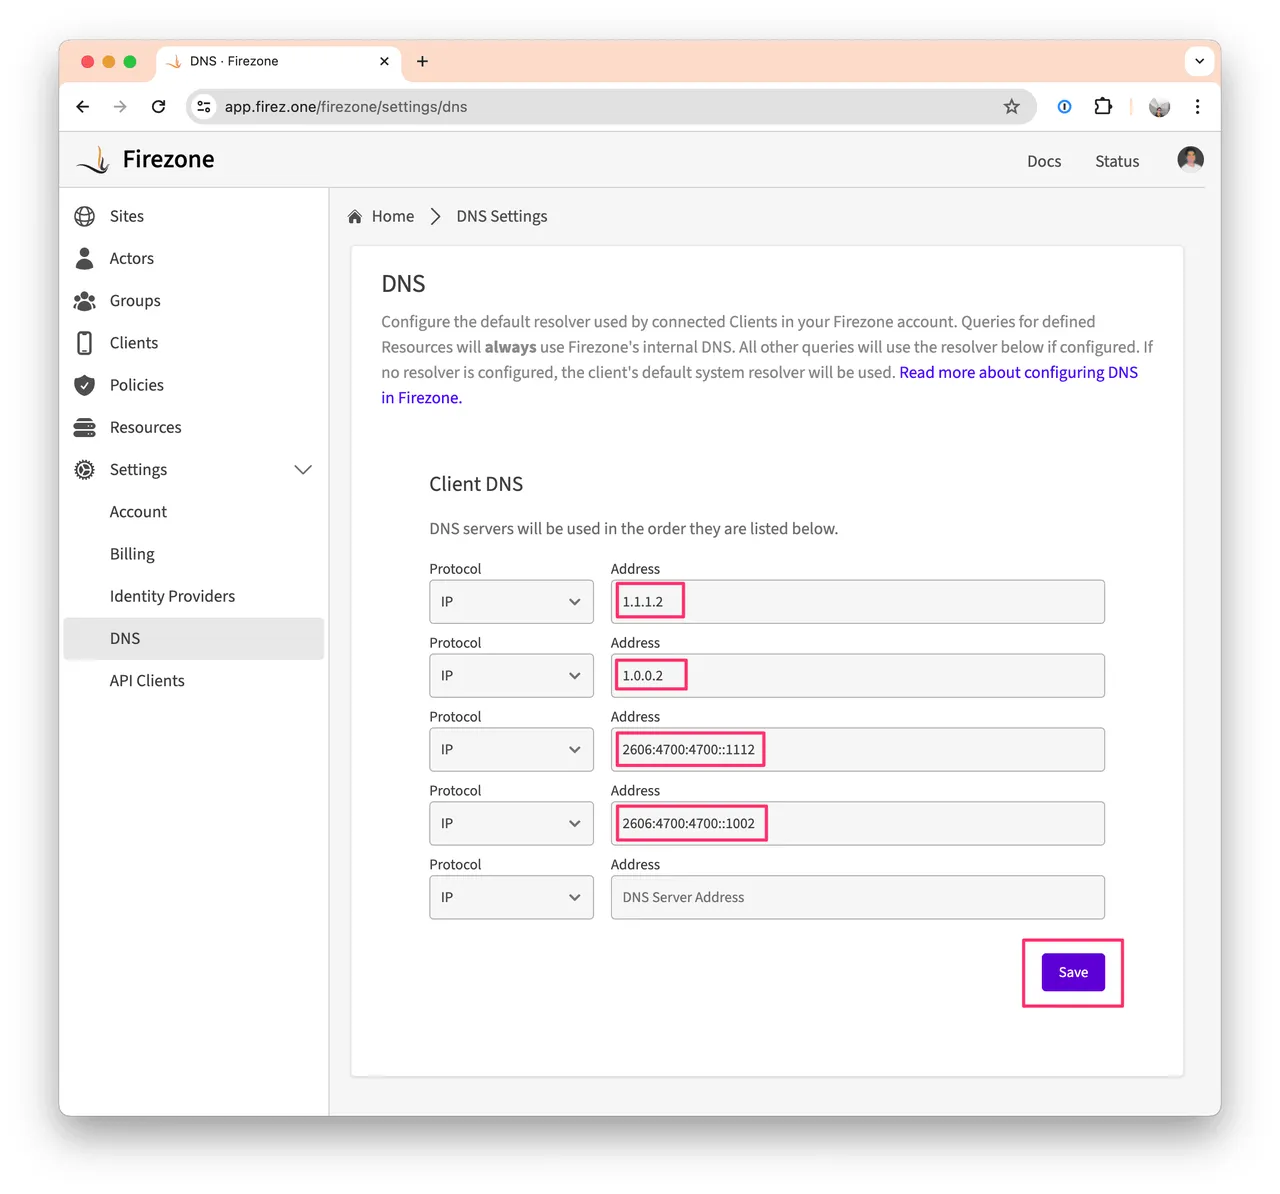Screen dimensions: 1280x1194
Task: Close the DNS · Firezone tab
Action: point(384,61)
